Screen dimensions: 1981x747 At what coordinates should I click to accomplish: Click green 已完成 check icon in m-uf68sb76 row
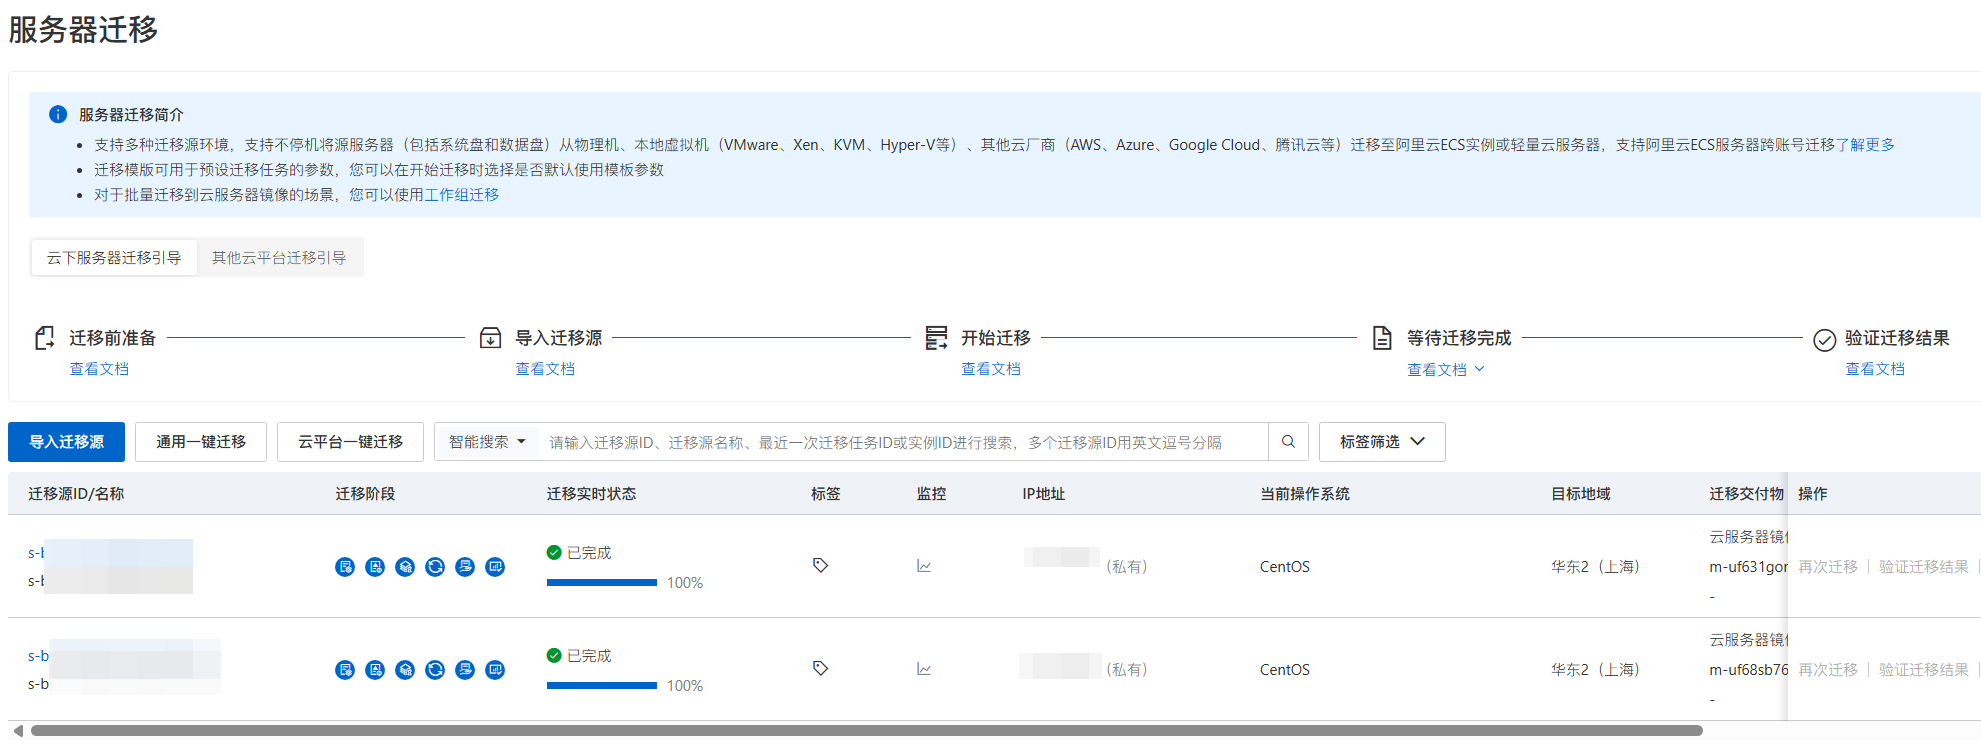[554, 655]
